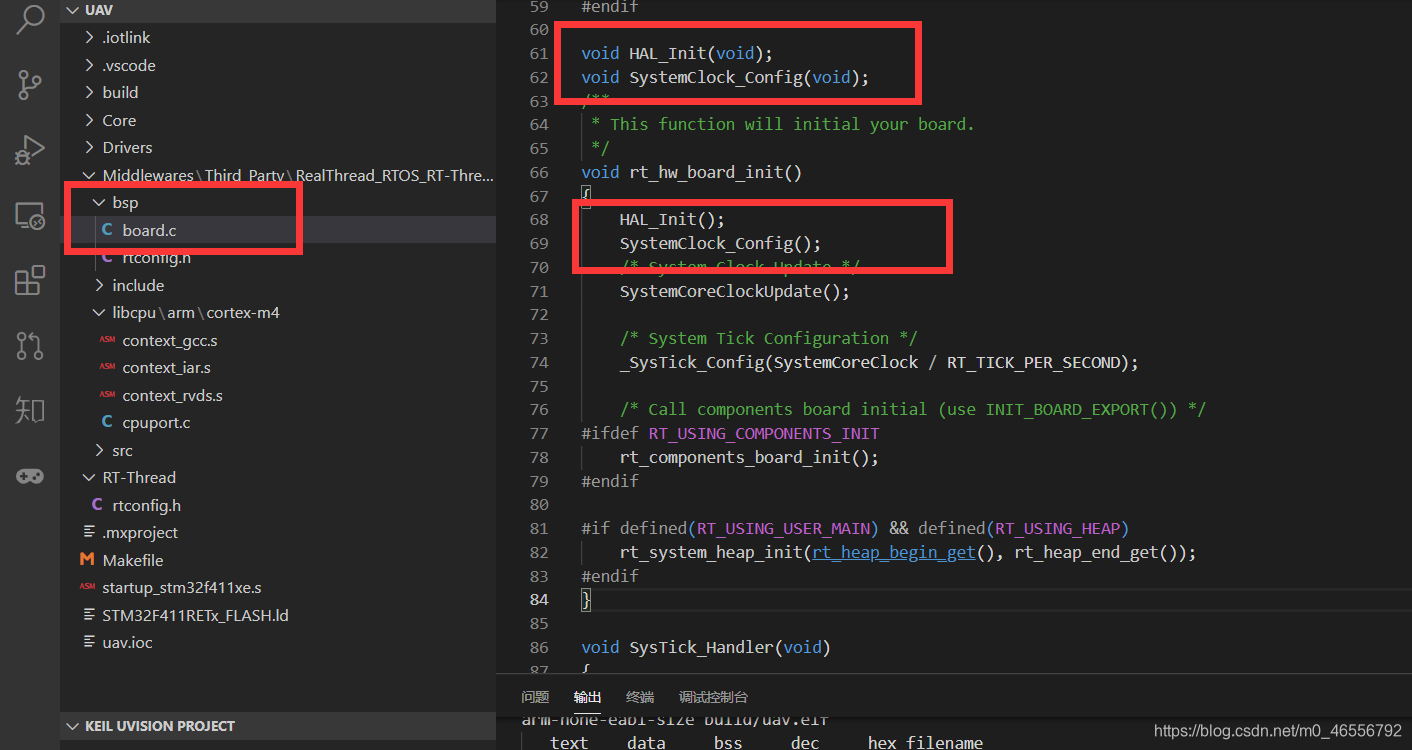Click the ASM icon of context_rvds.s
Screen dimensions: 1412x750
[107, 395]
